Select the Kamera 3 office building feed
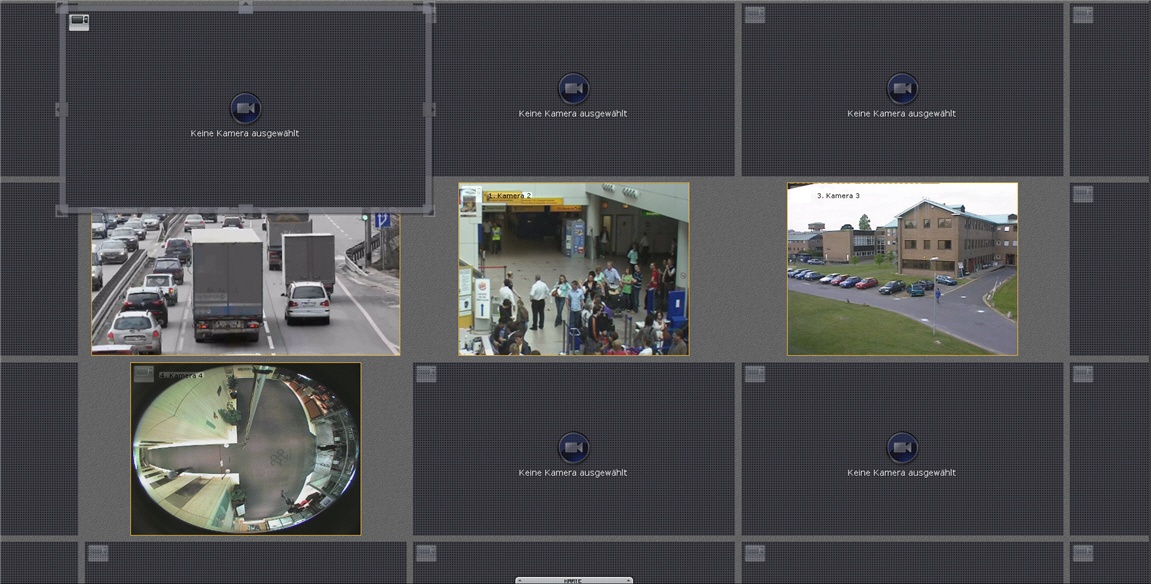 click(x=902, y=270)
